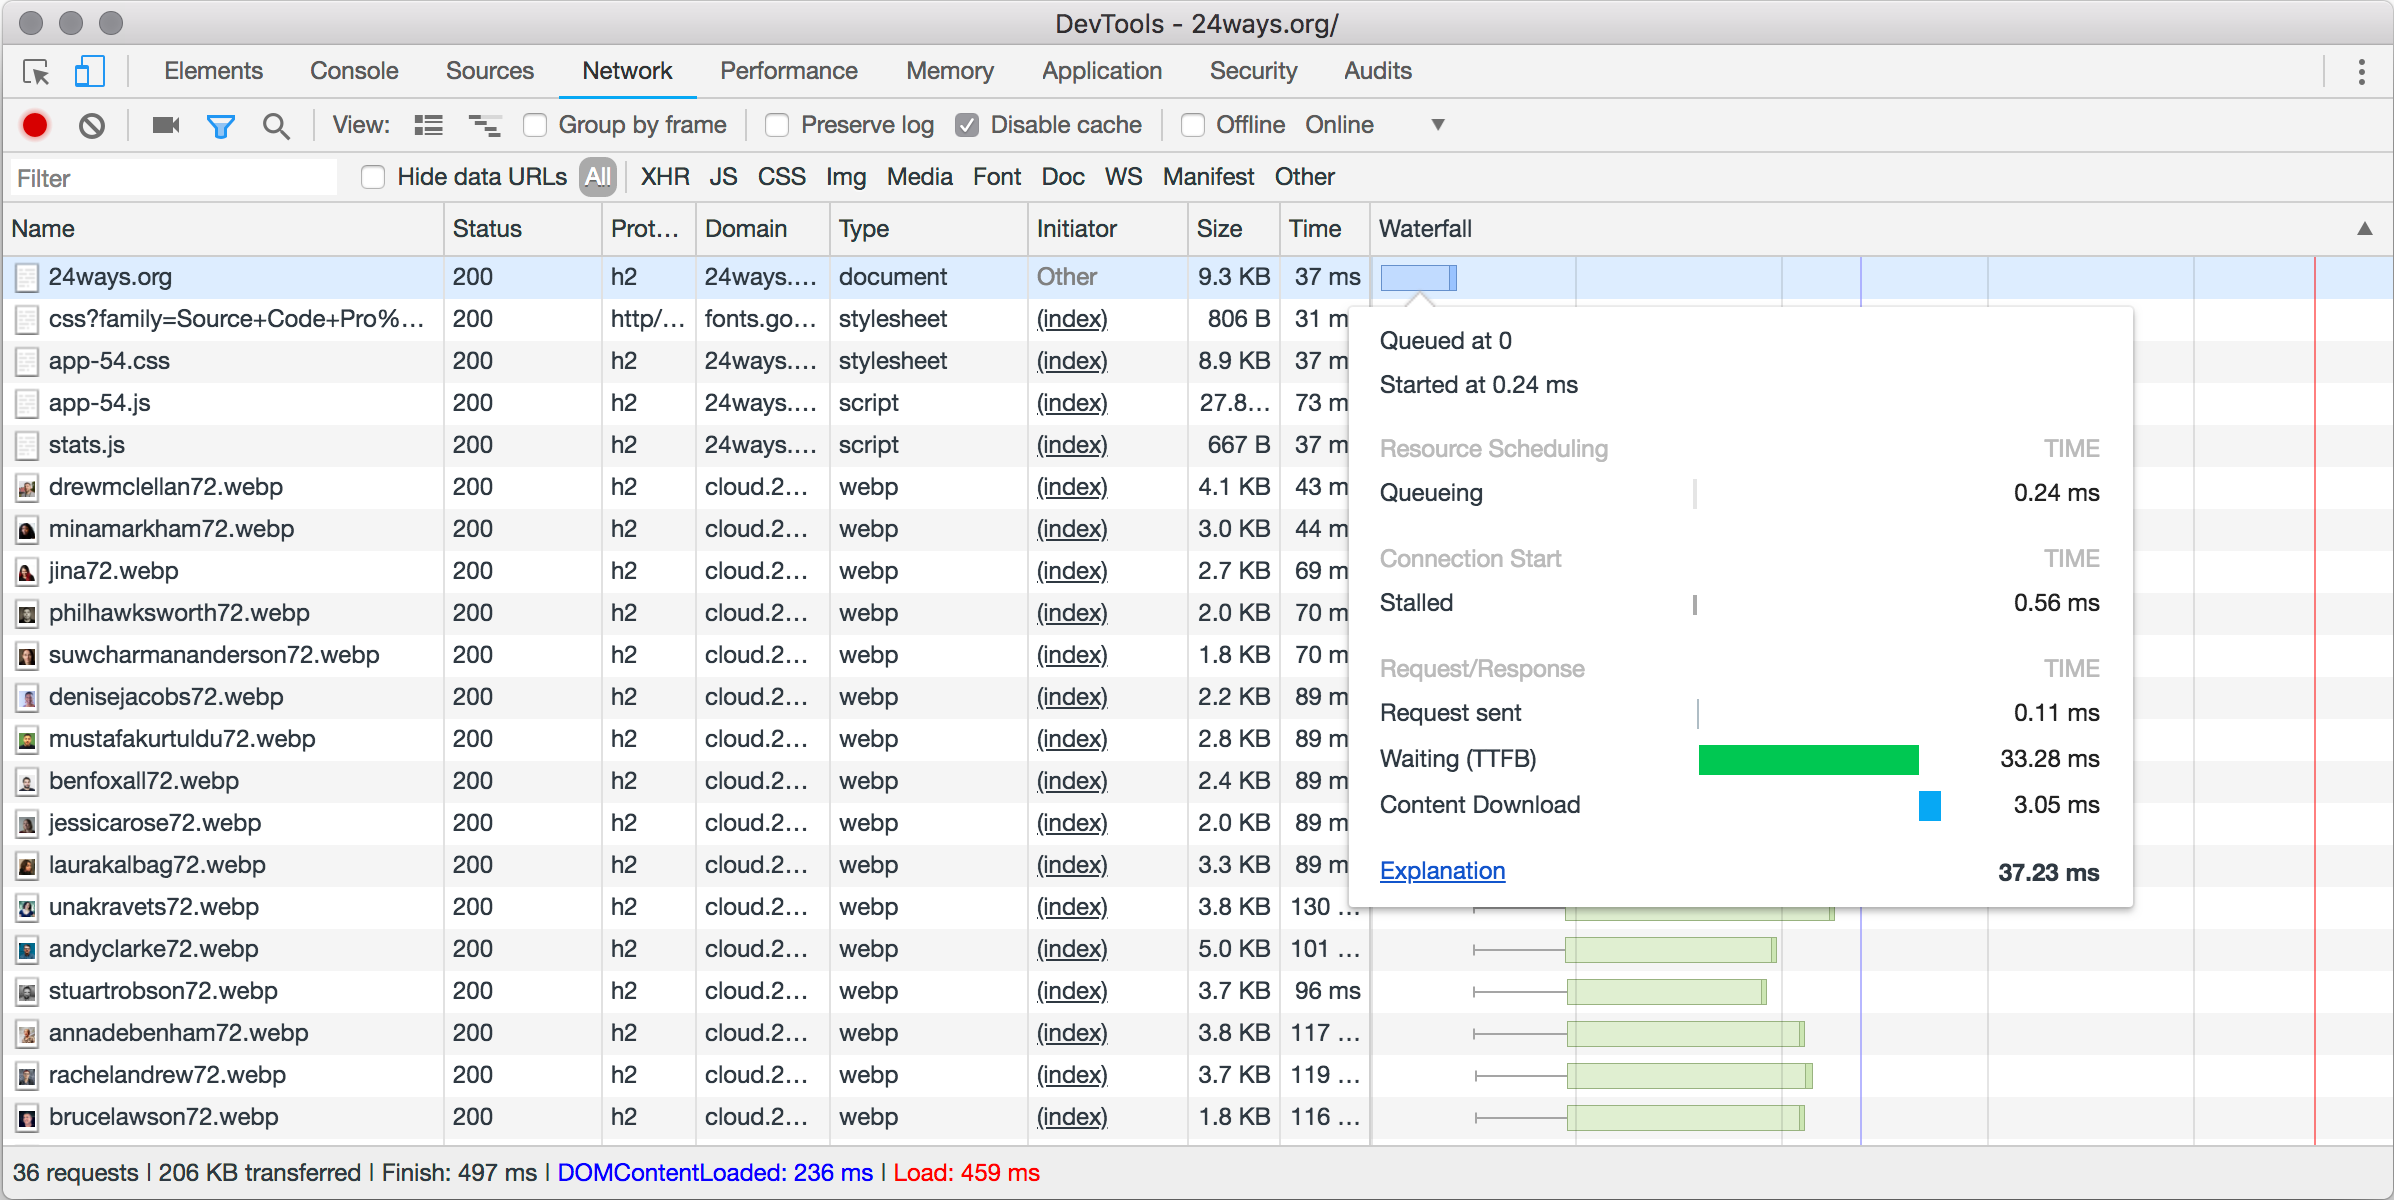This screenshot has height=1200, width=2394.
Task: Open the Memory tab
Action: [950, 71]
